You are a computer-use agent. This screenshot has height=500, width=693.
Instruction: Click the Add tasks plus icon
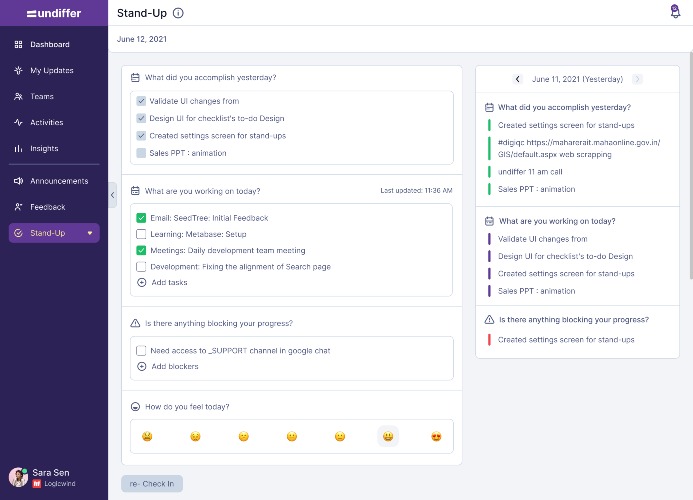coord(141,282)
